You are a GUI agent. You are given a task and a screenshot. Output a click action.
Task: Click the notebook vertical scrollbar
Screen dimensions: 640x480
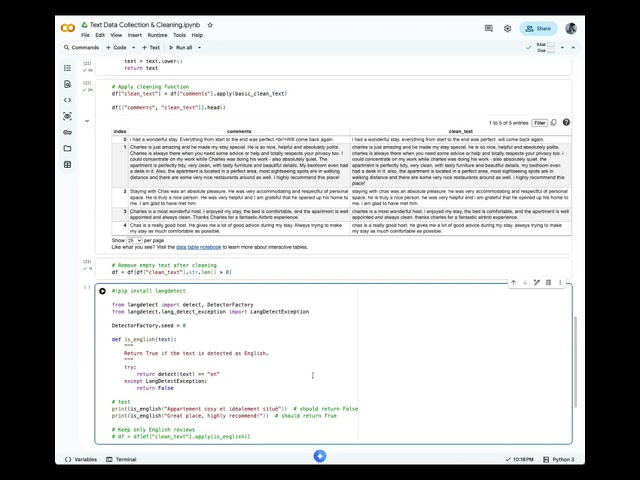tap(576, 362)
